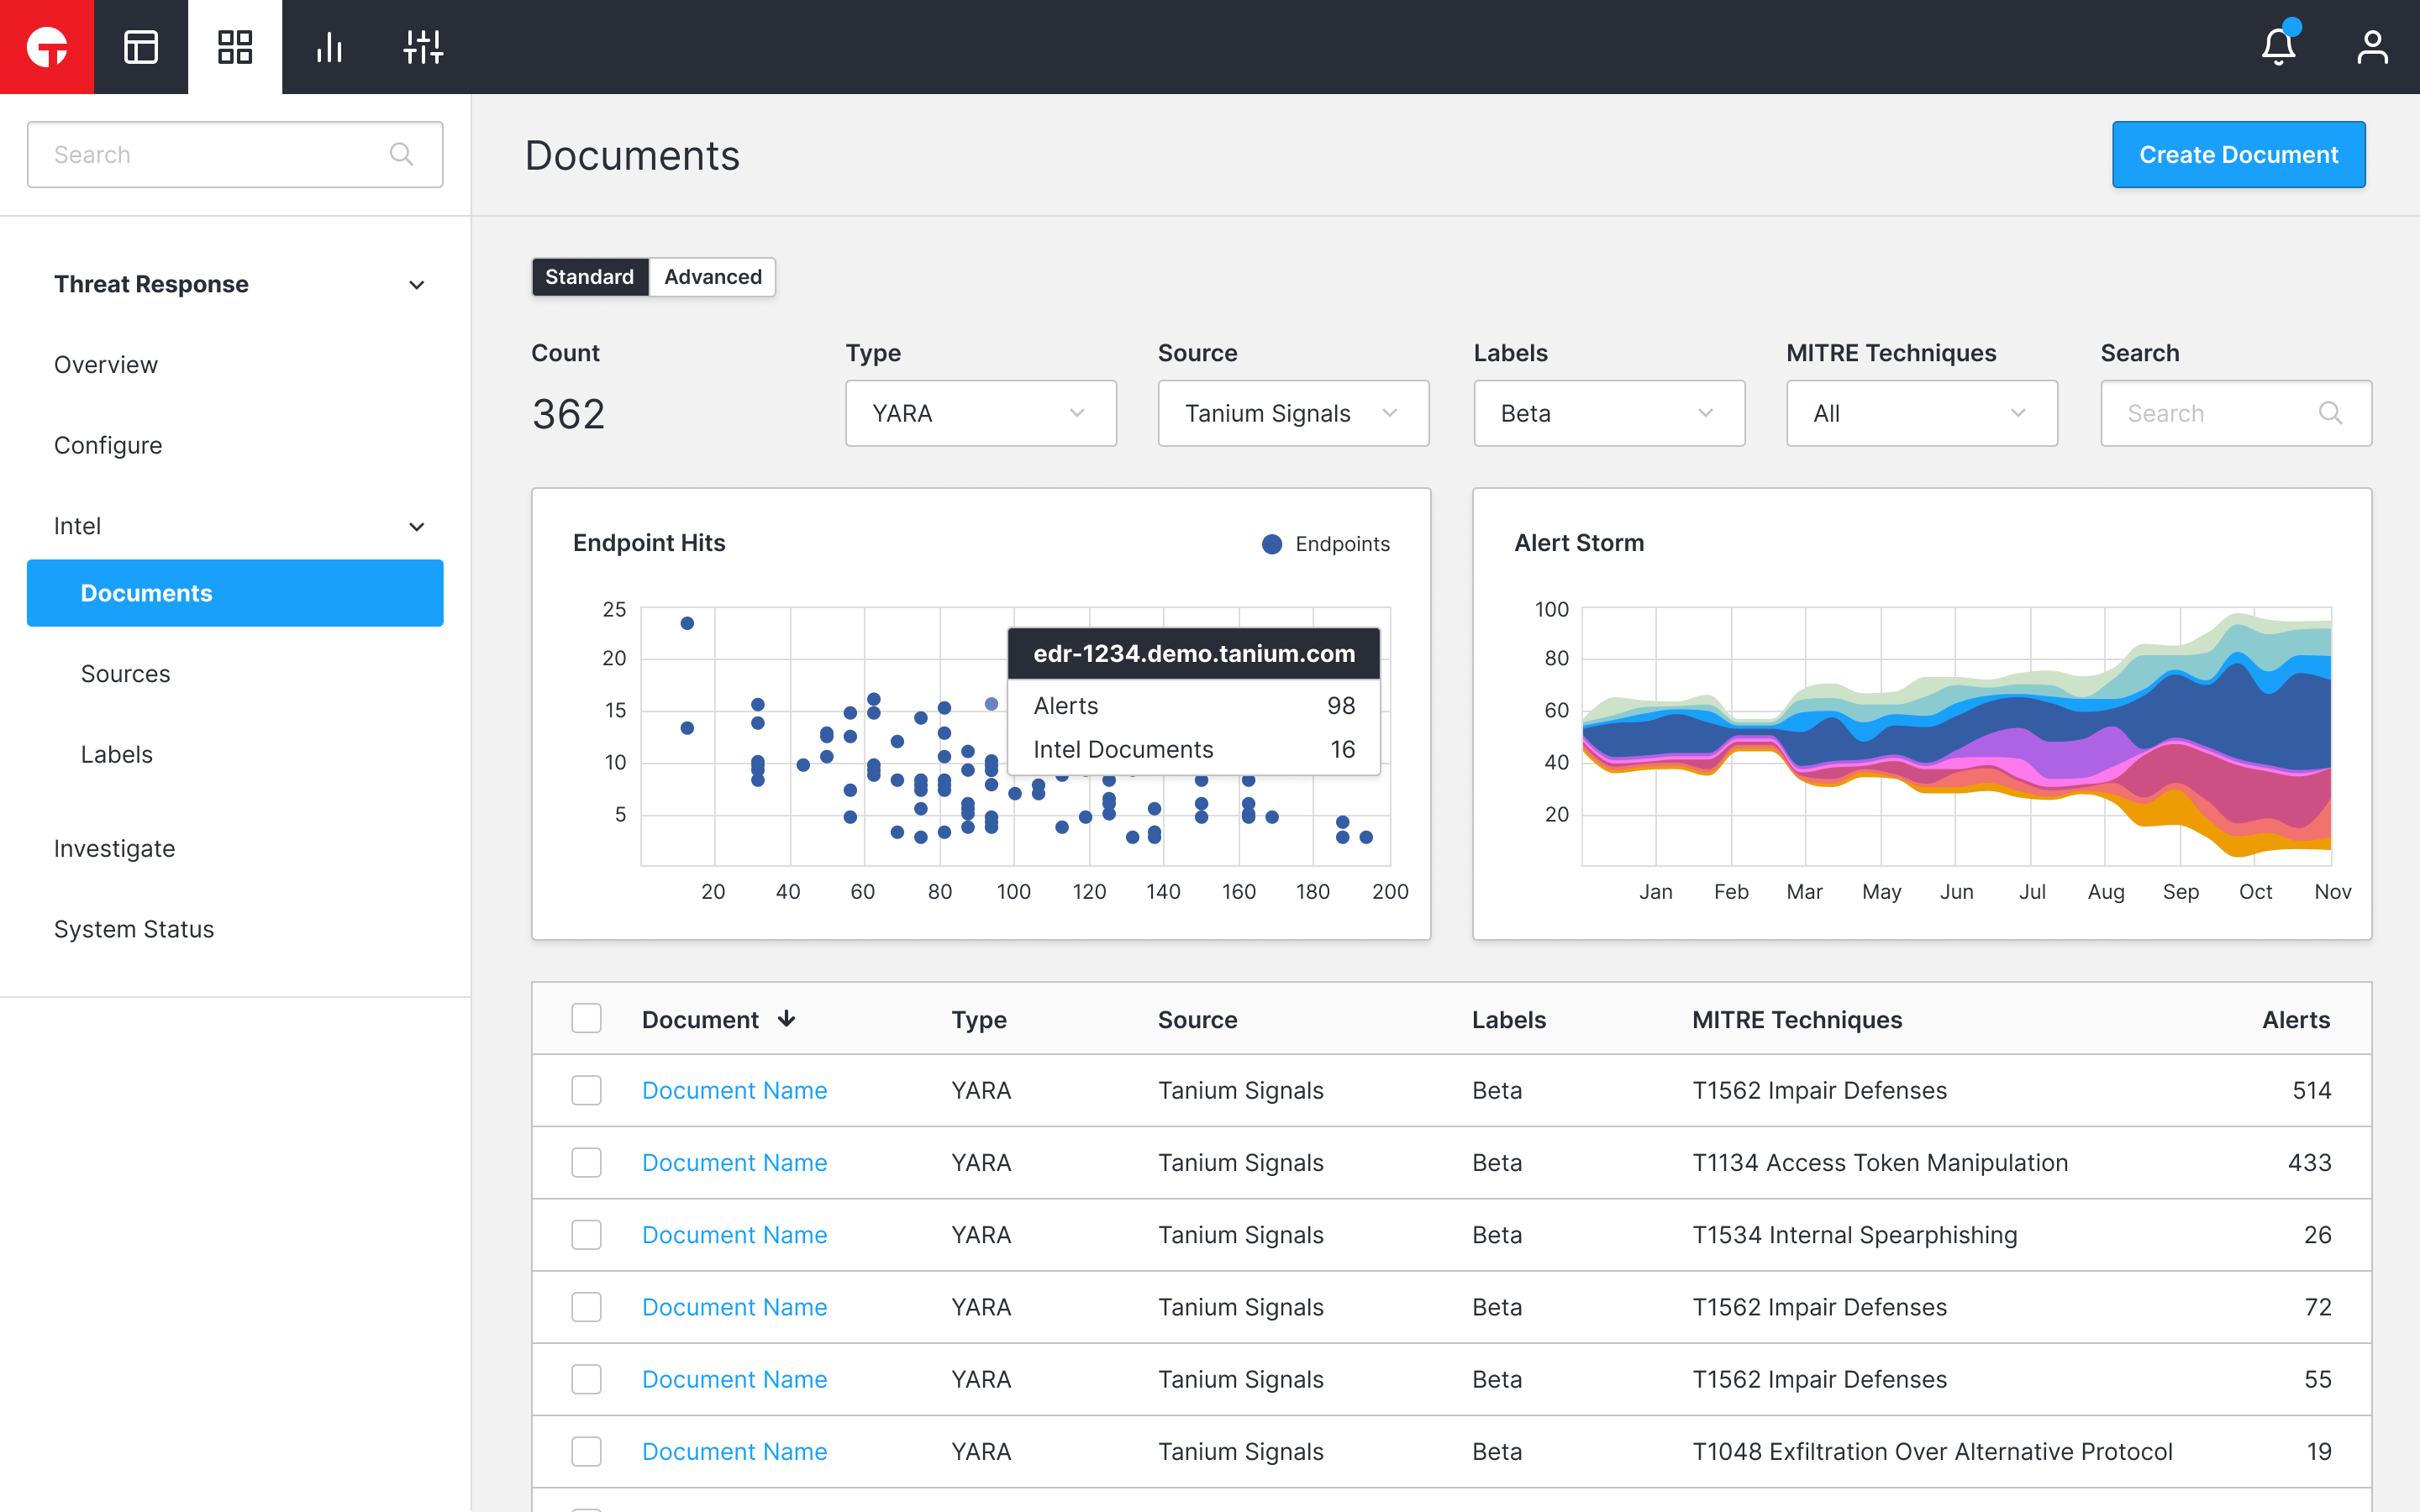Click the Tanium logo home icon
The image size is (2420, 1512).
(x=47, y=47)
